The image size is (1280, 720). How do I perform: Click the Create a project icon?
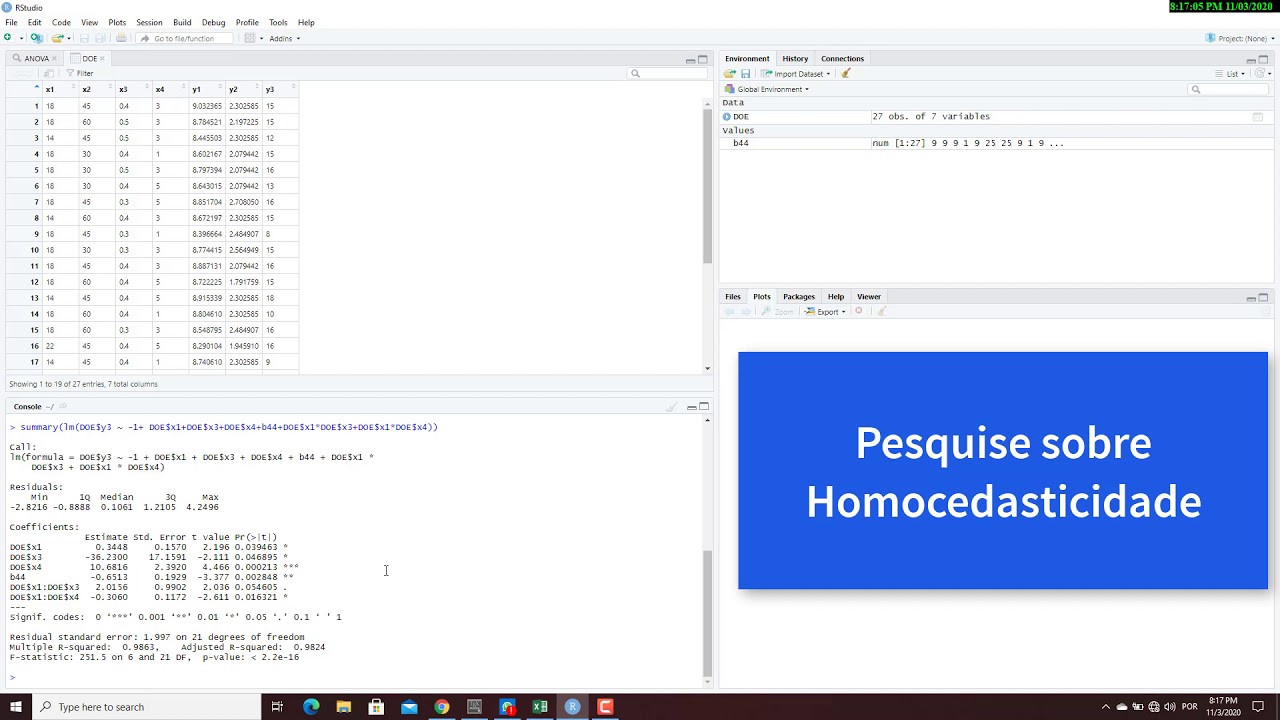point(37,38)
